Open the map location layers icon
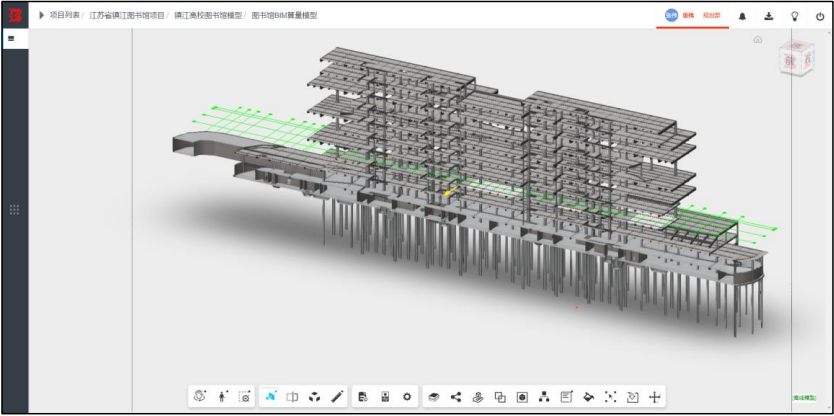 [x=478, y=396]
